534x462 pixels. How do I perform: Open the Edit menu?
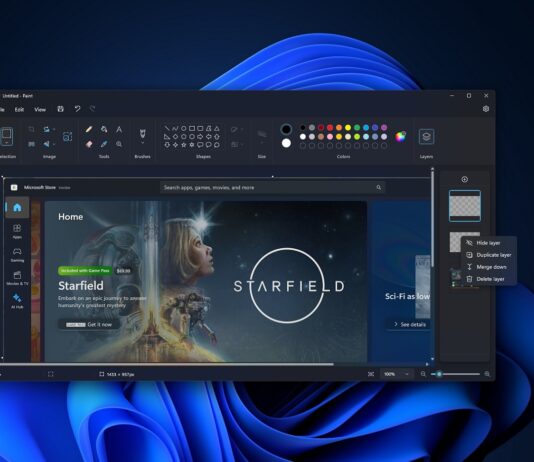(19, 109)
